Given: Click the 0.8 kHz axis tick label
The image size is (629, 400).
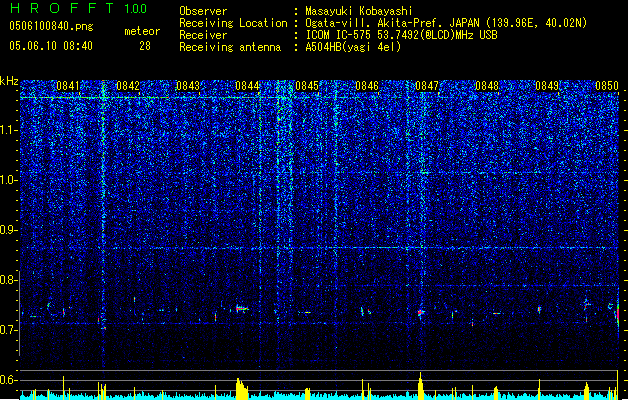Looking at the screenshot, I should click(9, 280).
